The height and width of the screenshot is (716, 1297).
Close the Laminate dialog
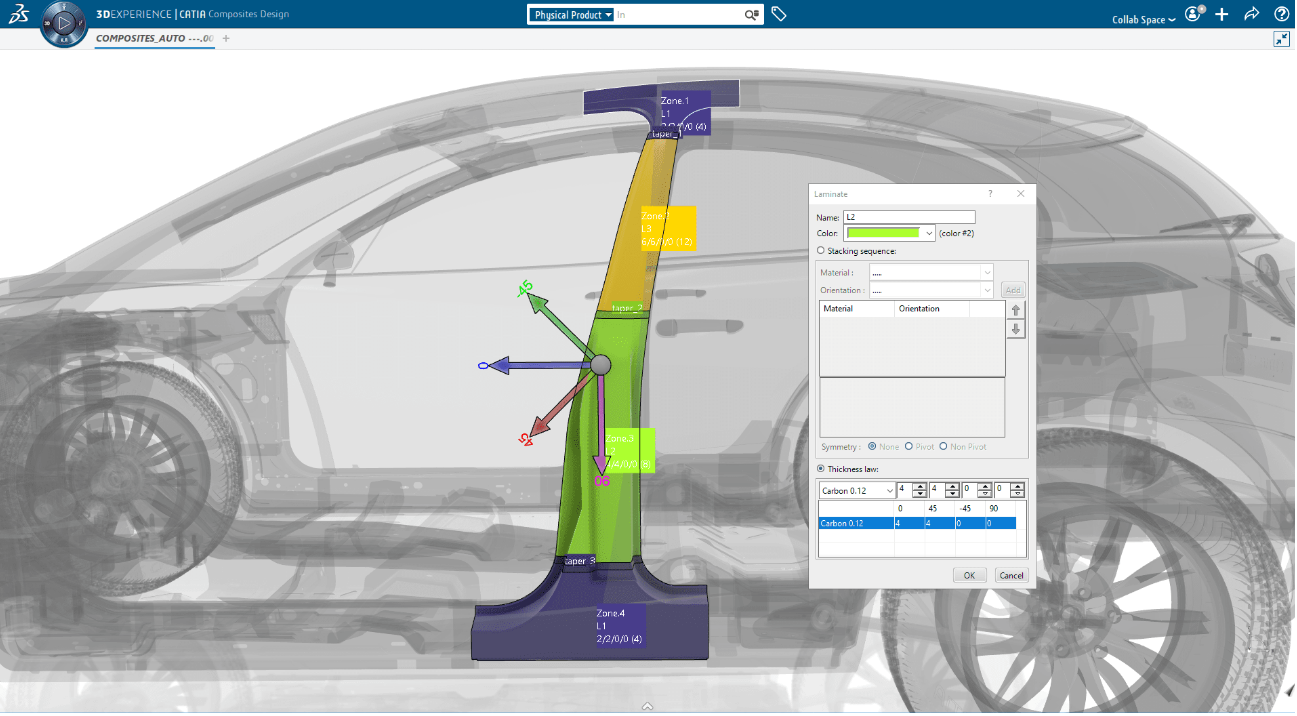click(x=1020, y=194)
